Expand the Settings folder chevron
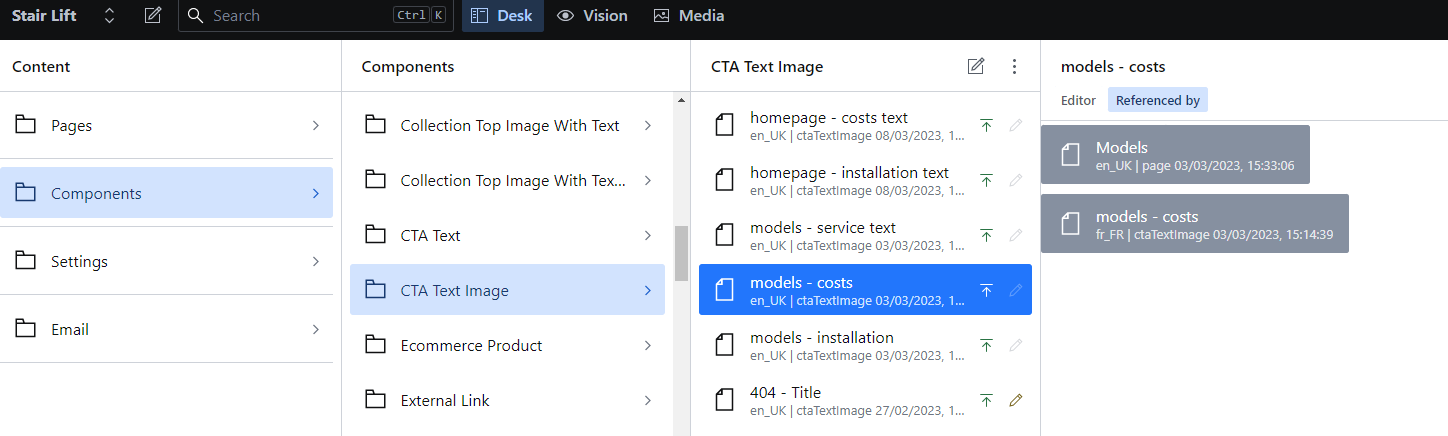Viewport: 1448px width, 436px height. tap(315, 262)
